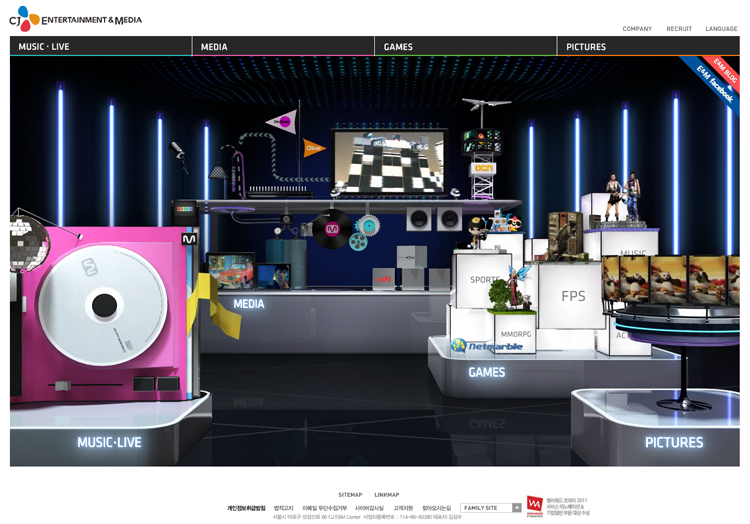
Task: Open the 고객지원 customer support link
Action: pos(403,508)
